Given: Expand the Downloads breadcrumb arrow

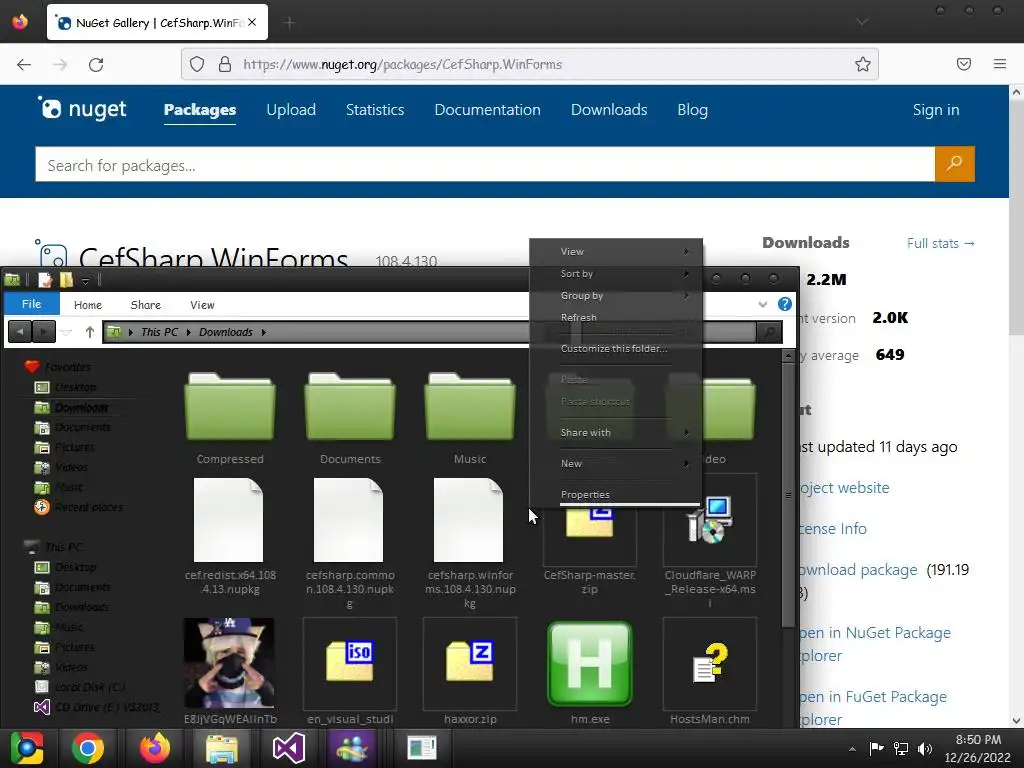Looking at the screenshot, I should pyautogui.click(x=264, y=332).
